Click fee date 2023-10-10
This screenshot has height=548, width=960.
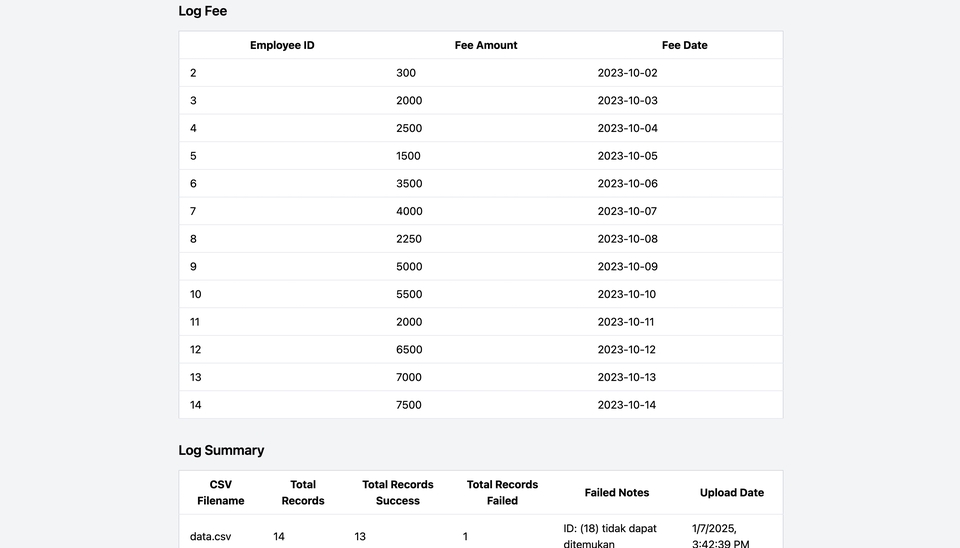click(x=626, y=294)
